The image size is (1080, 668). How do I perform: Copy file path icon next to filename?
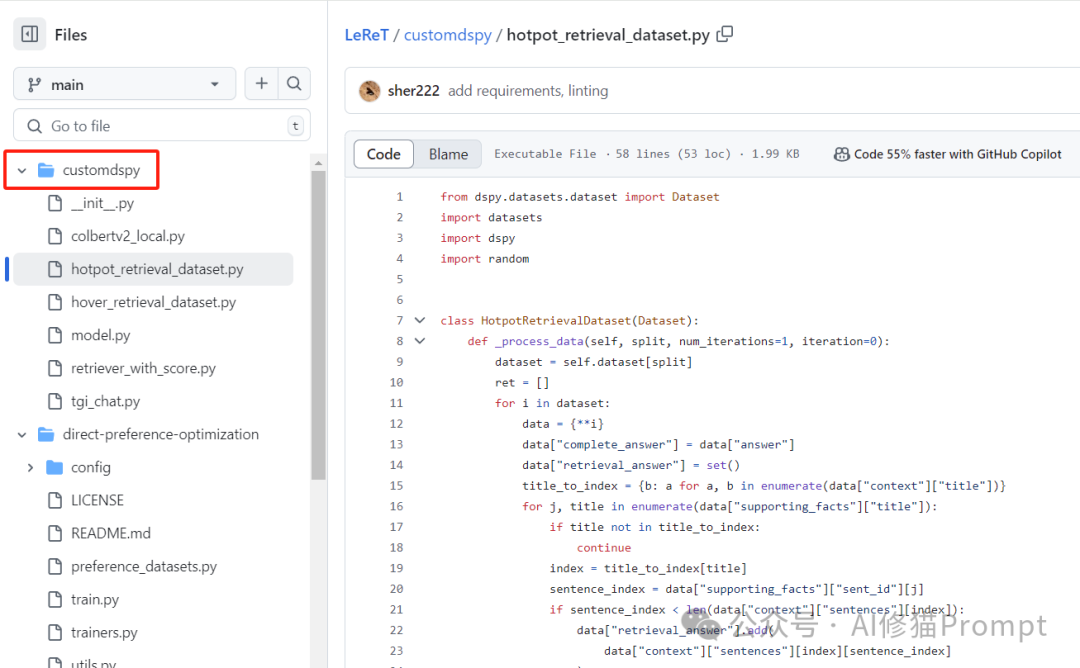click(725, 34)
